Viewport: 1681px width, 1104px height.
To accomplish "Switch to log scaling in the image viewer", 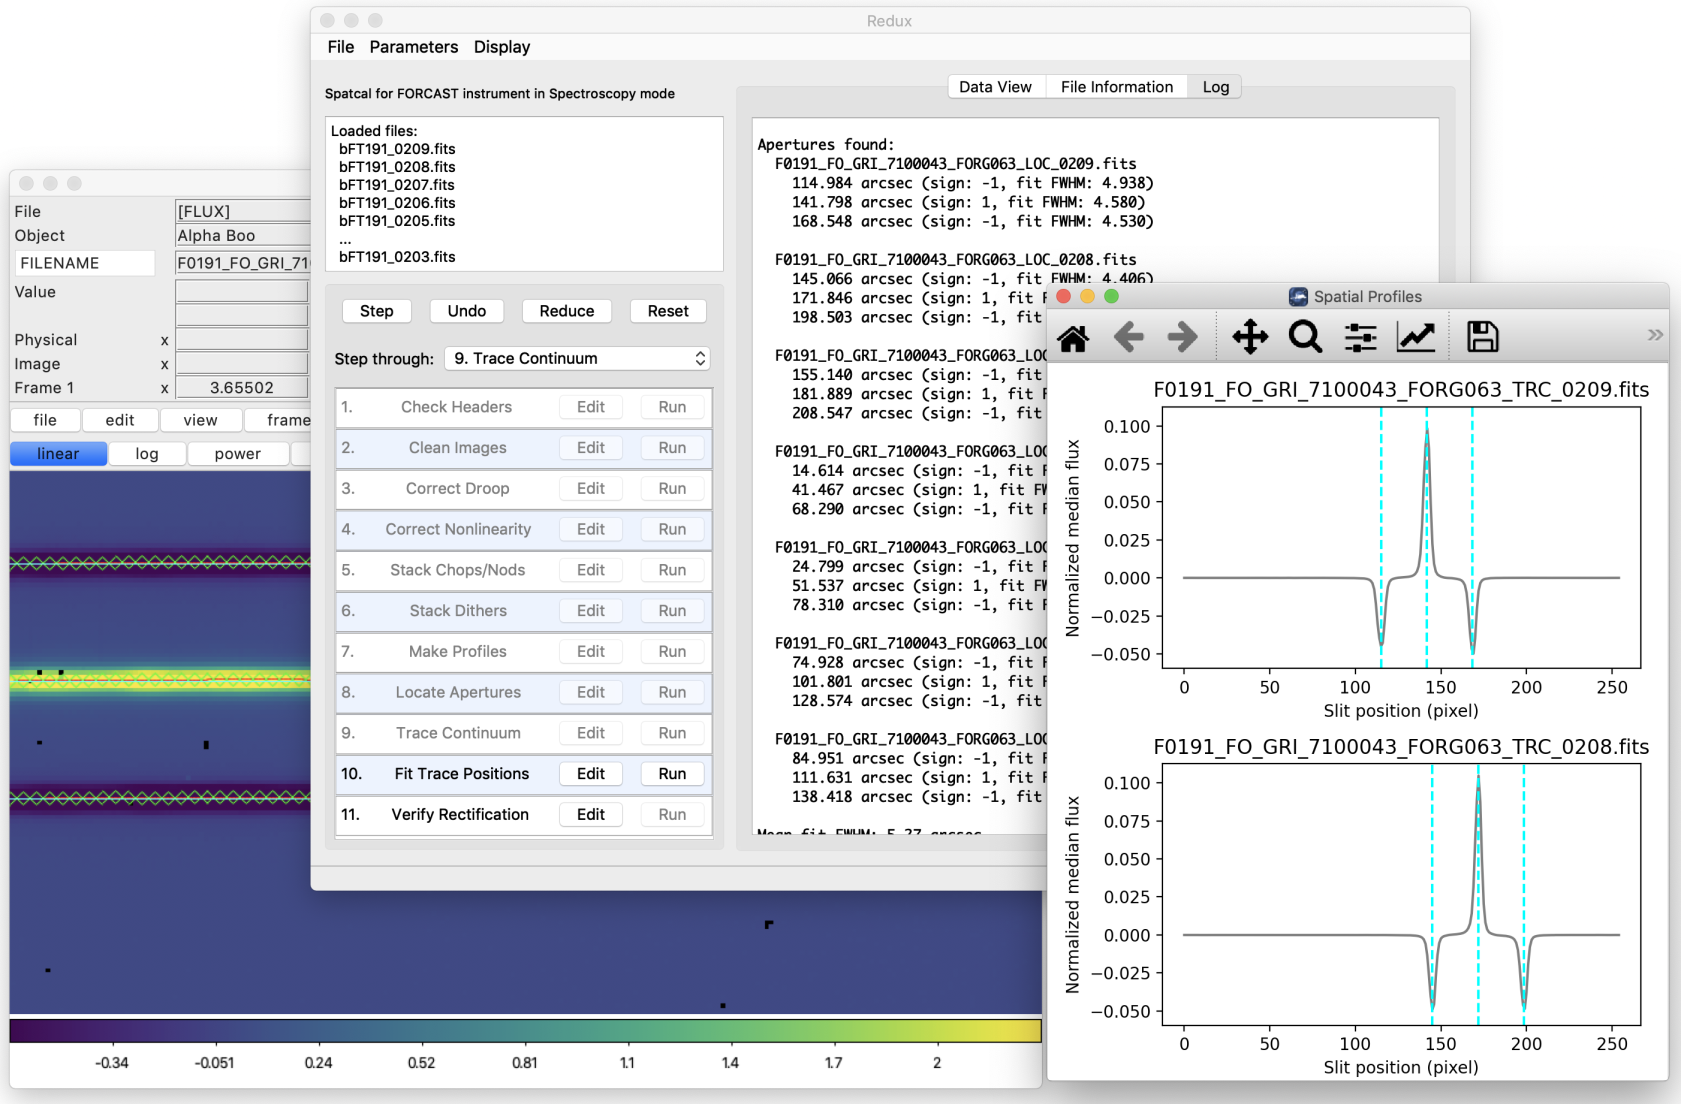I will (x=147, y=453).
